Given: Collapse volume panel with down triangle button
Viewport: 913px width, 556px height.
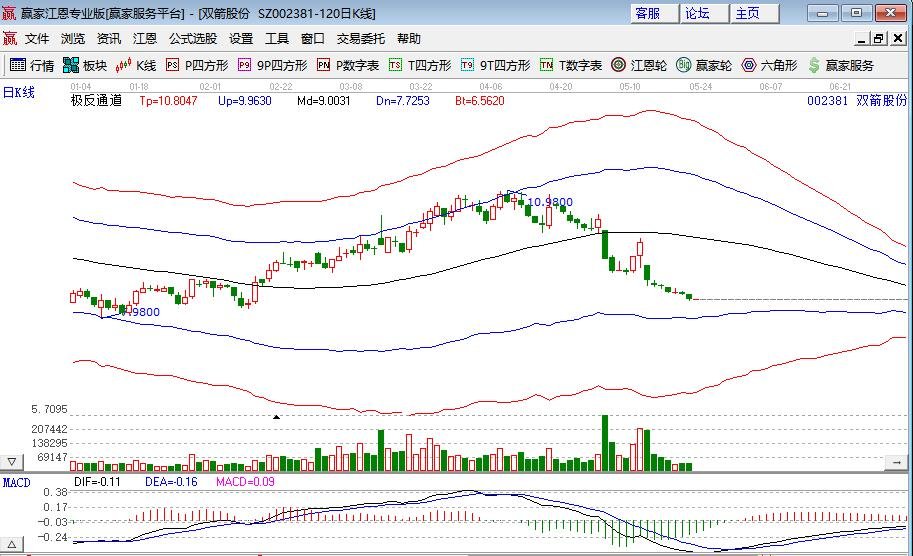Looking at the screenshot, I should tap(12, 462).
